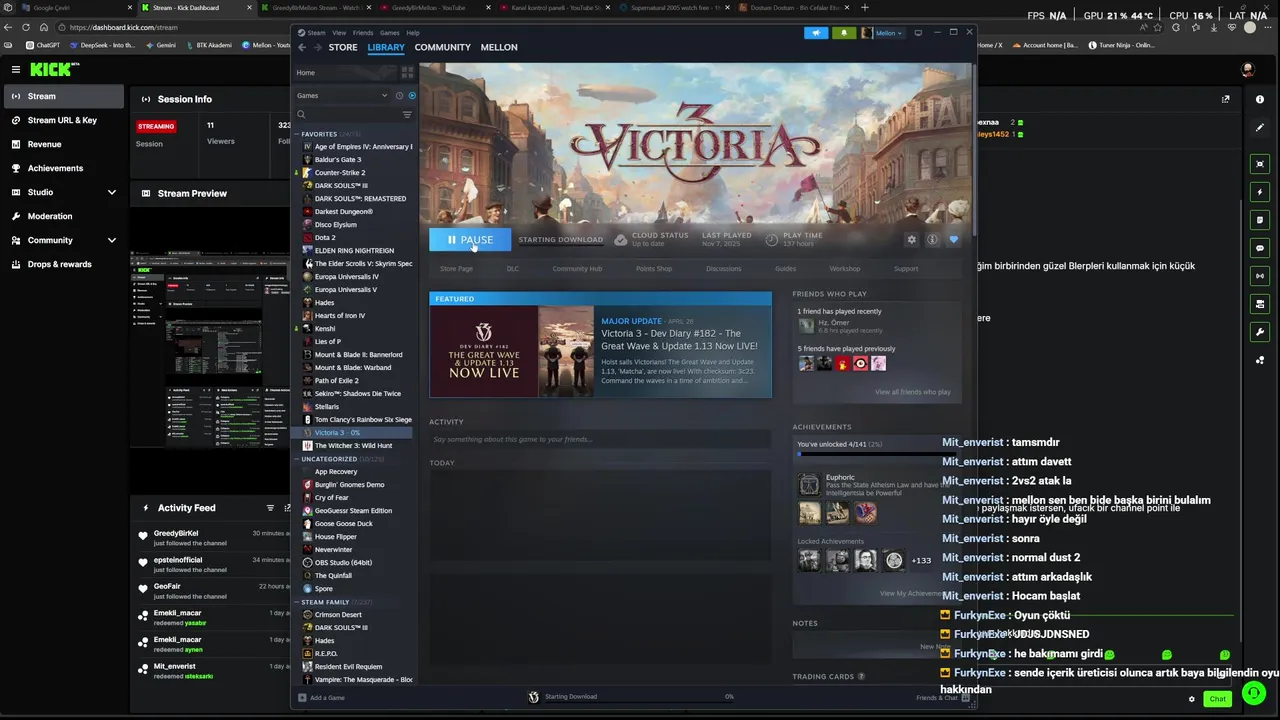
Task: Toggle Kick wrench moderation tools icon
Action: (x=1260, y=332)
